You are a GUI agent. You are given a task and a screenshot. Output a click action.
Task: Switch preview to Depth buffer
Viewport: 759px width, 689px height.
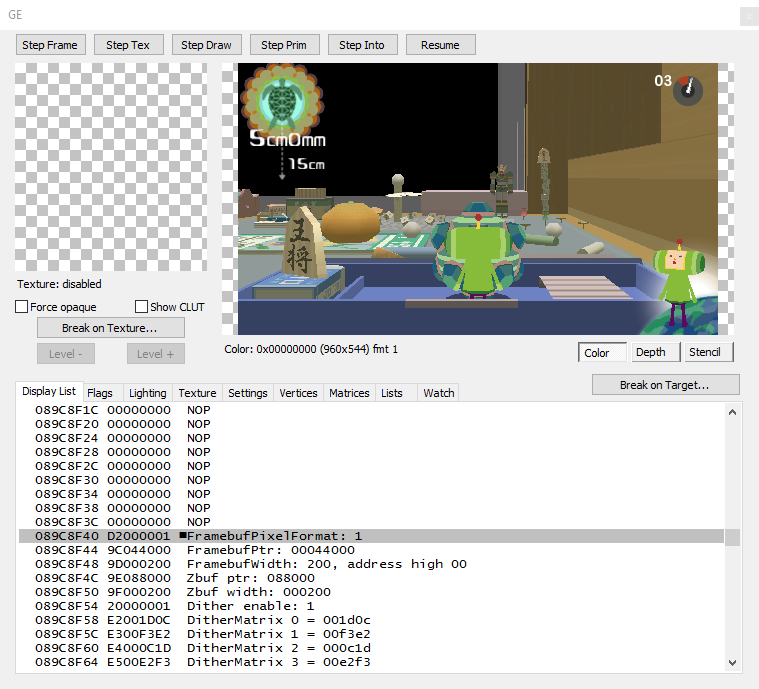650,352
